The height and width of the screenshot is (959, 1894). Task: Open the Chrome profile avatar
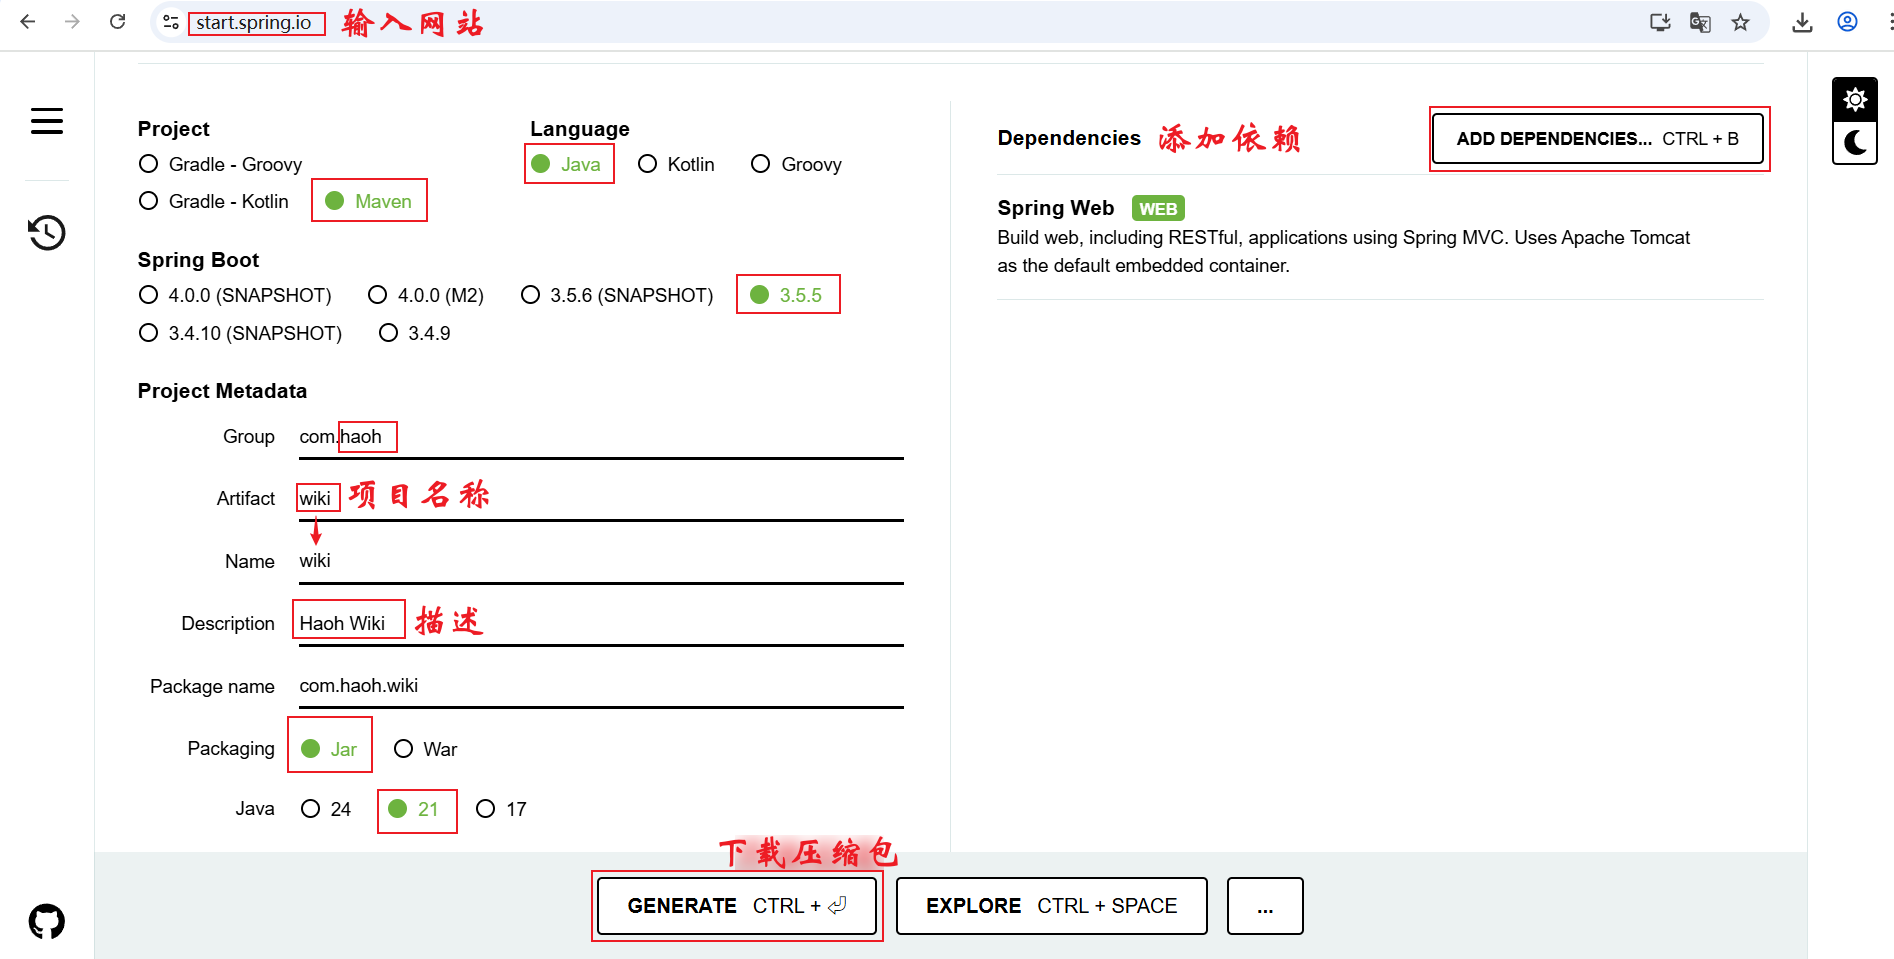pos(1846,21)
